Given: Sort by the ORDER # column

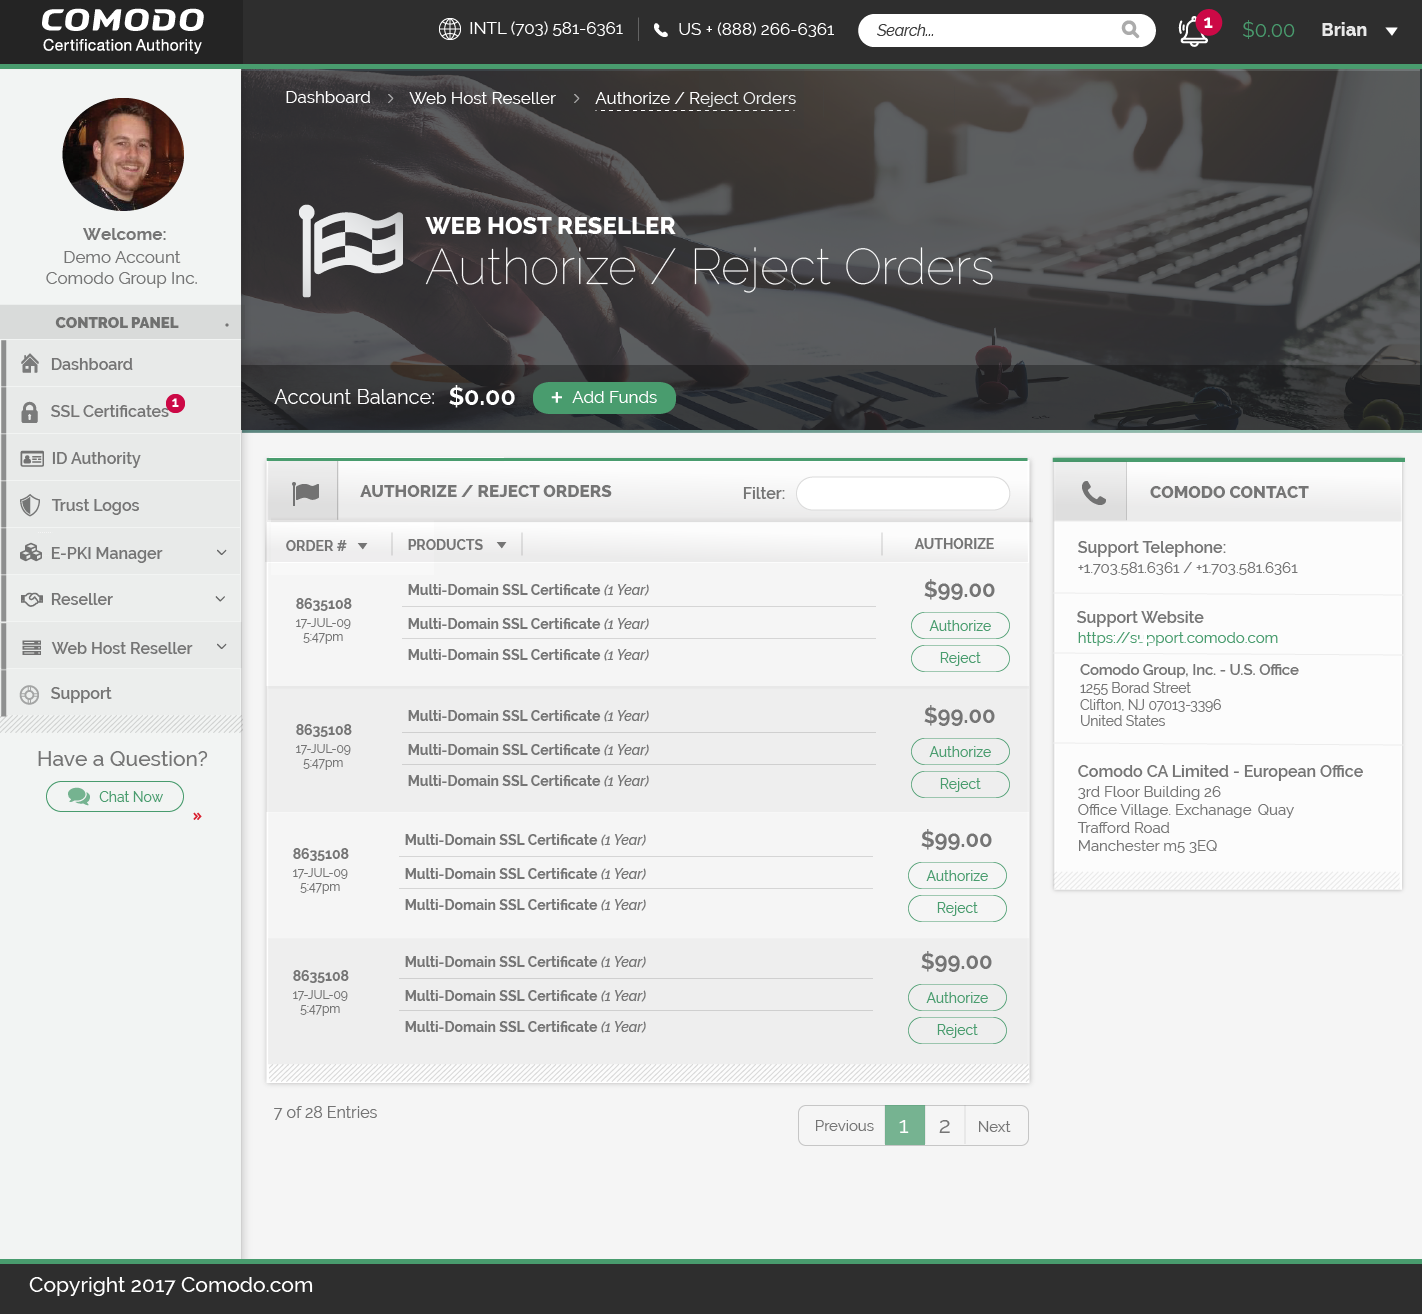Looking at the screenshot, I should point(326,545).
